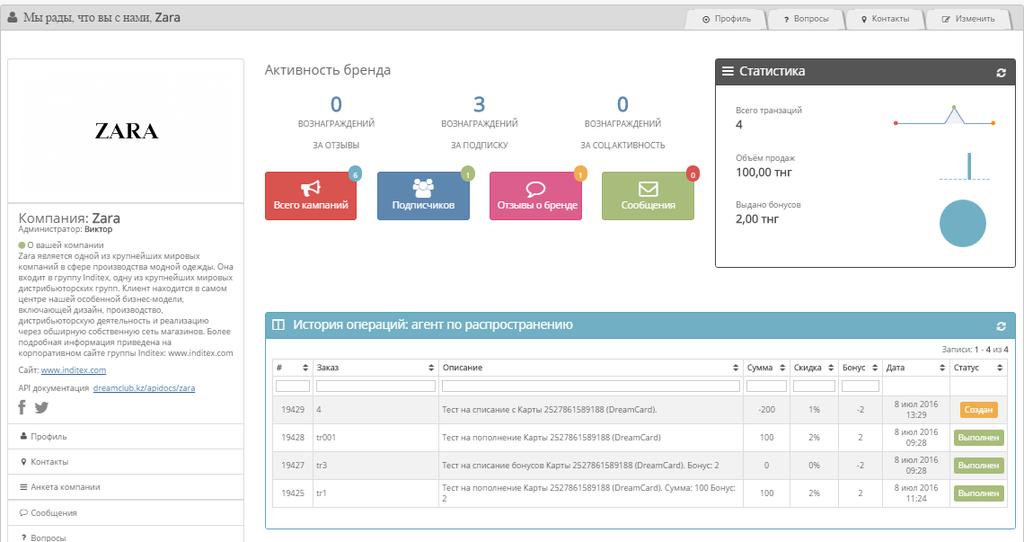
Task: Open the Сообщения green tile
Action: (x=648, y=196)
